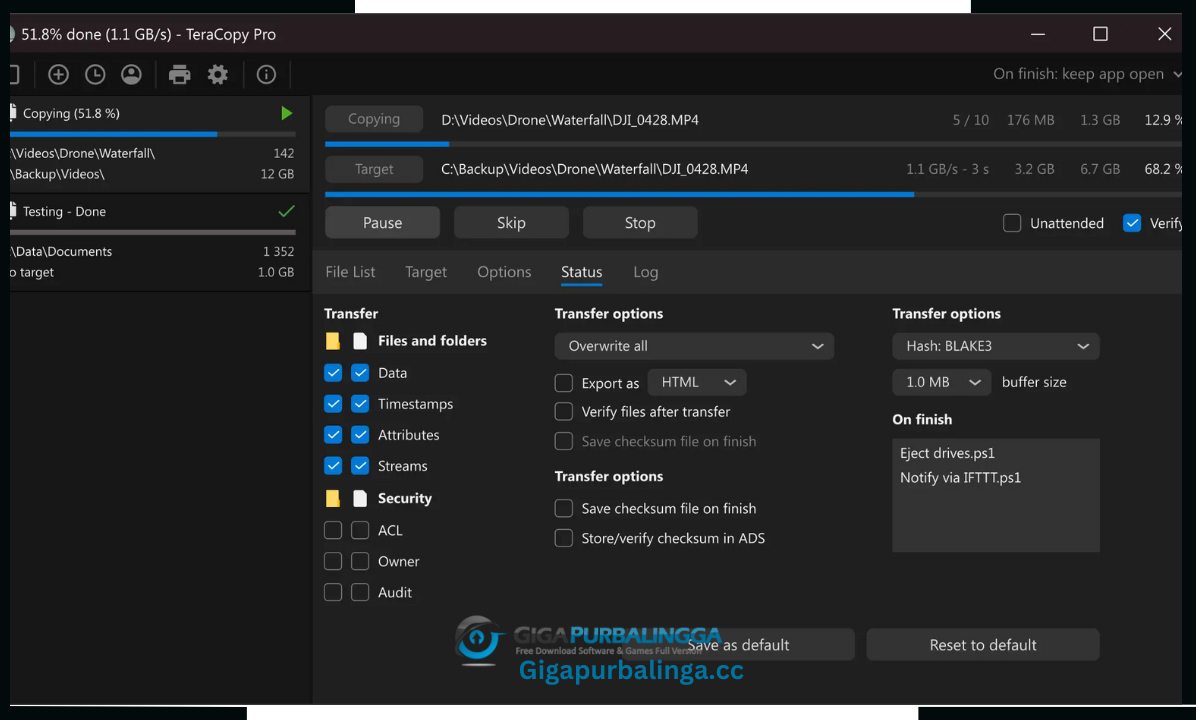
Task: Click the printer icon in toolbar
Action: pos(180,74)
